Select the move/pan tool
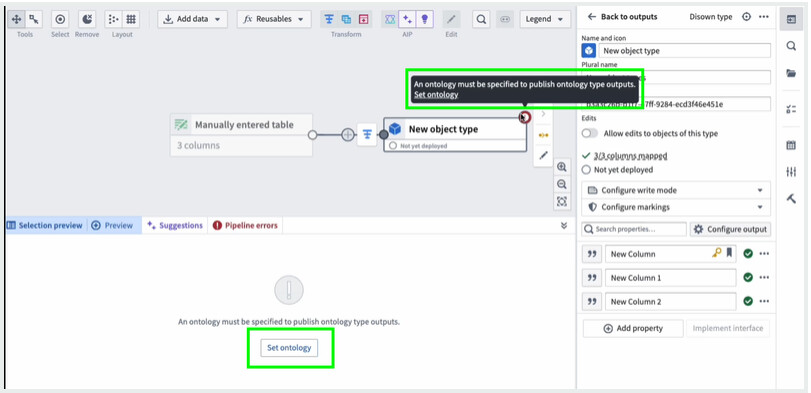This screenshot has height=393, width=811. (x=16, y=19)
